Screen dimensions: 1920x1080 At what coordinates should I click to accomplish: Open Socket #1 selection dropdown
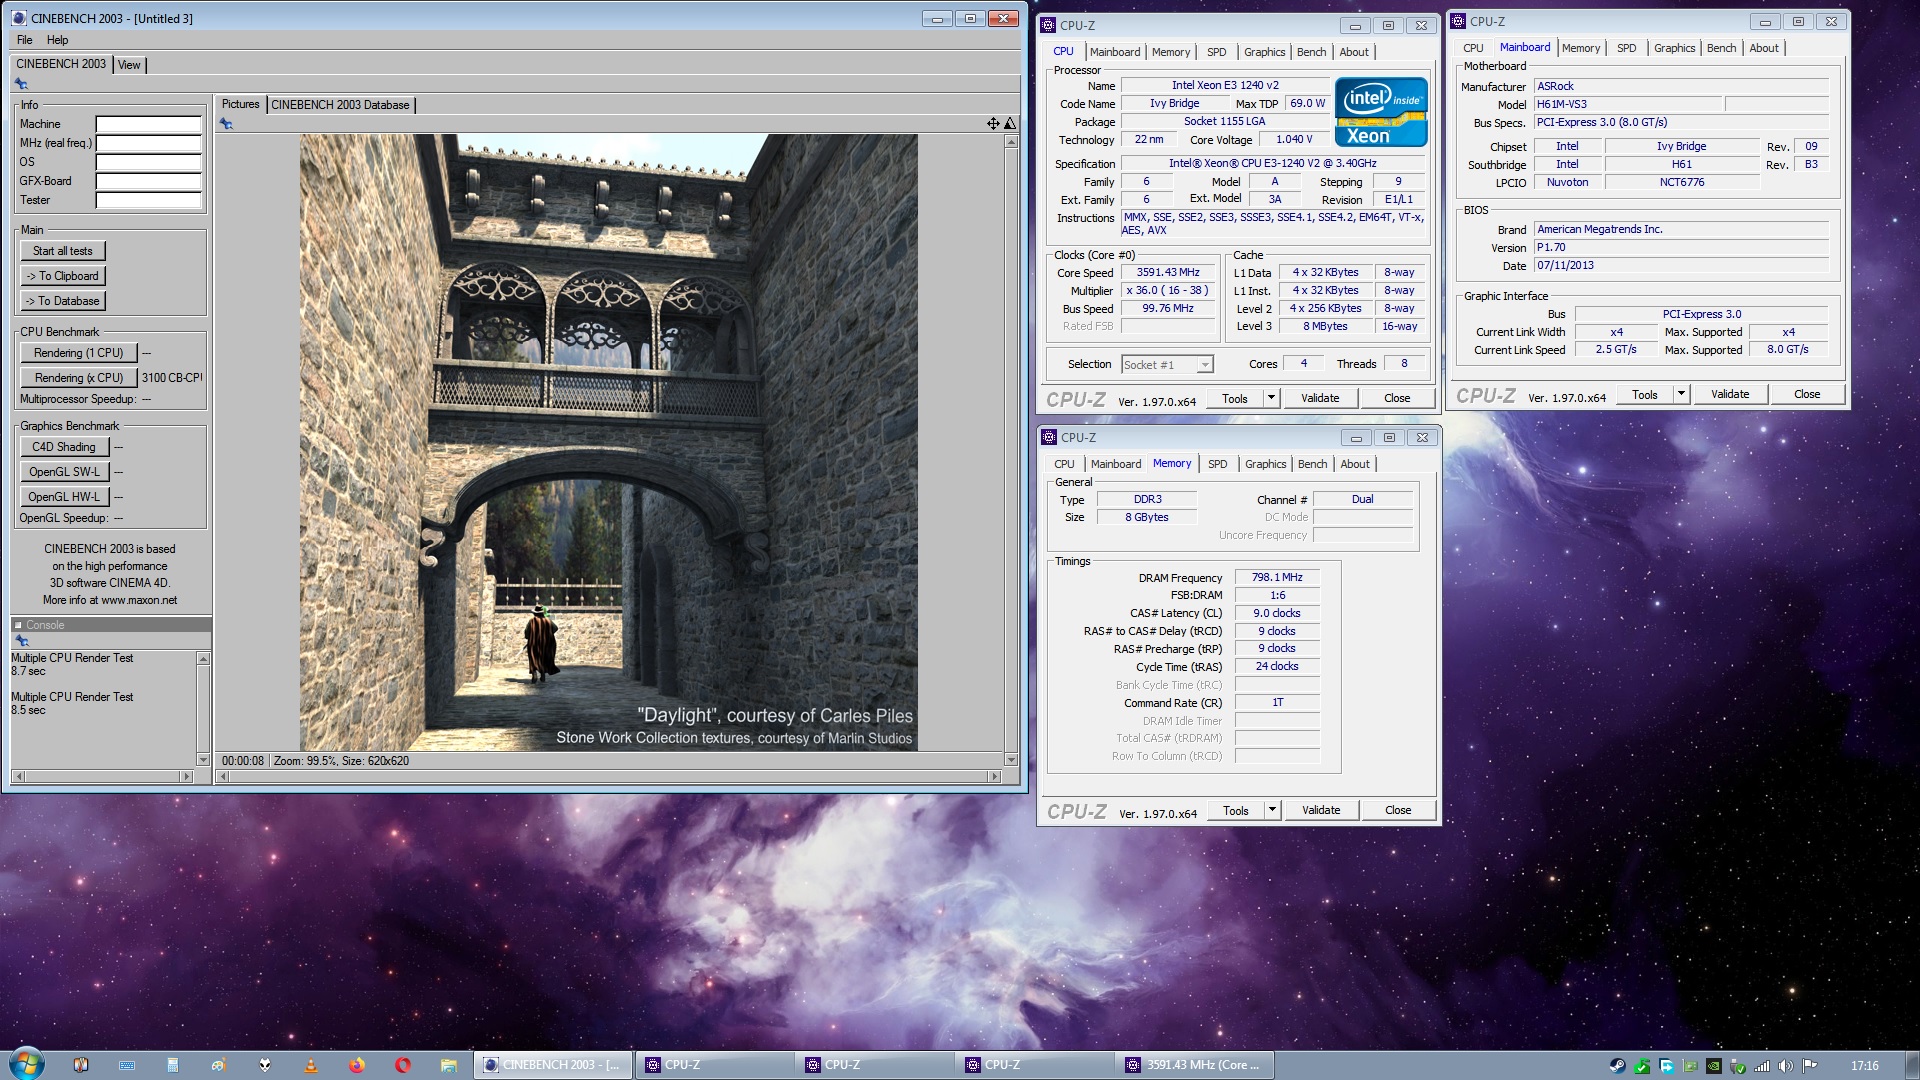1205,365
